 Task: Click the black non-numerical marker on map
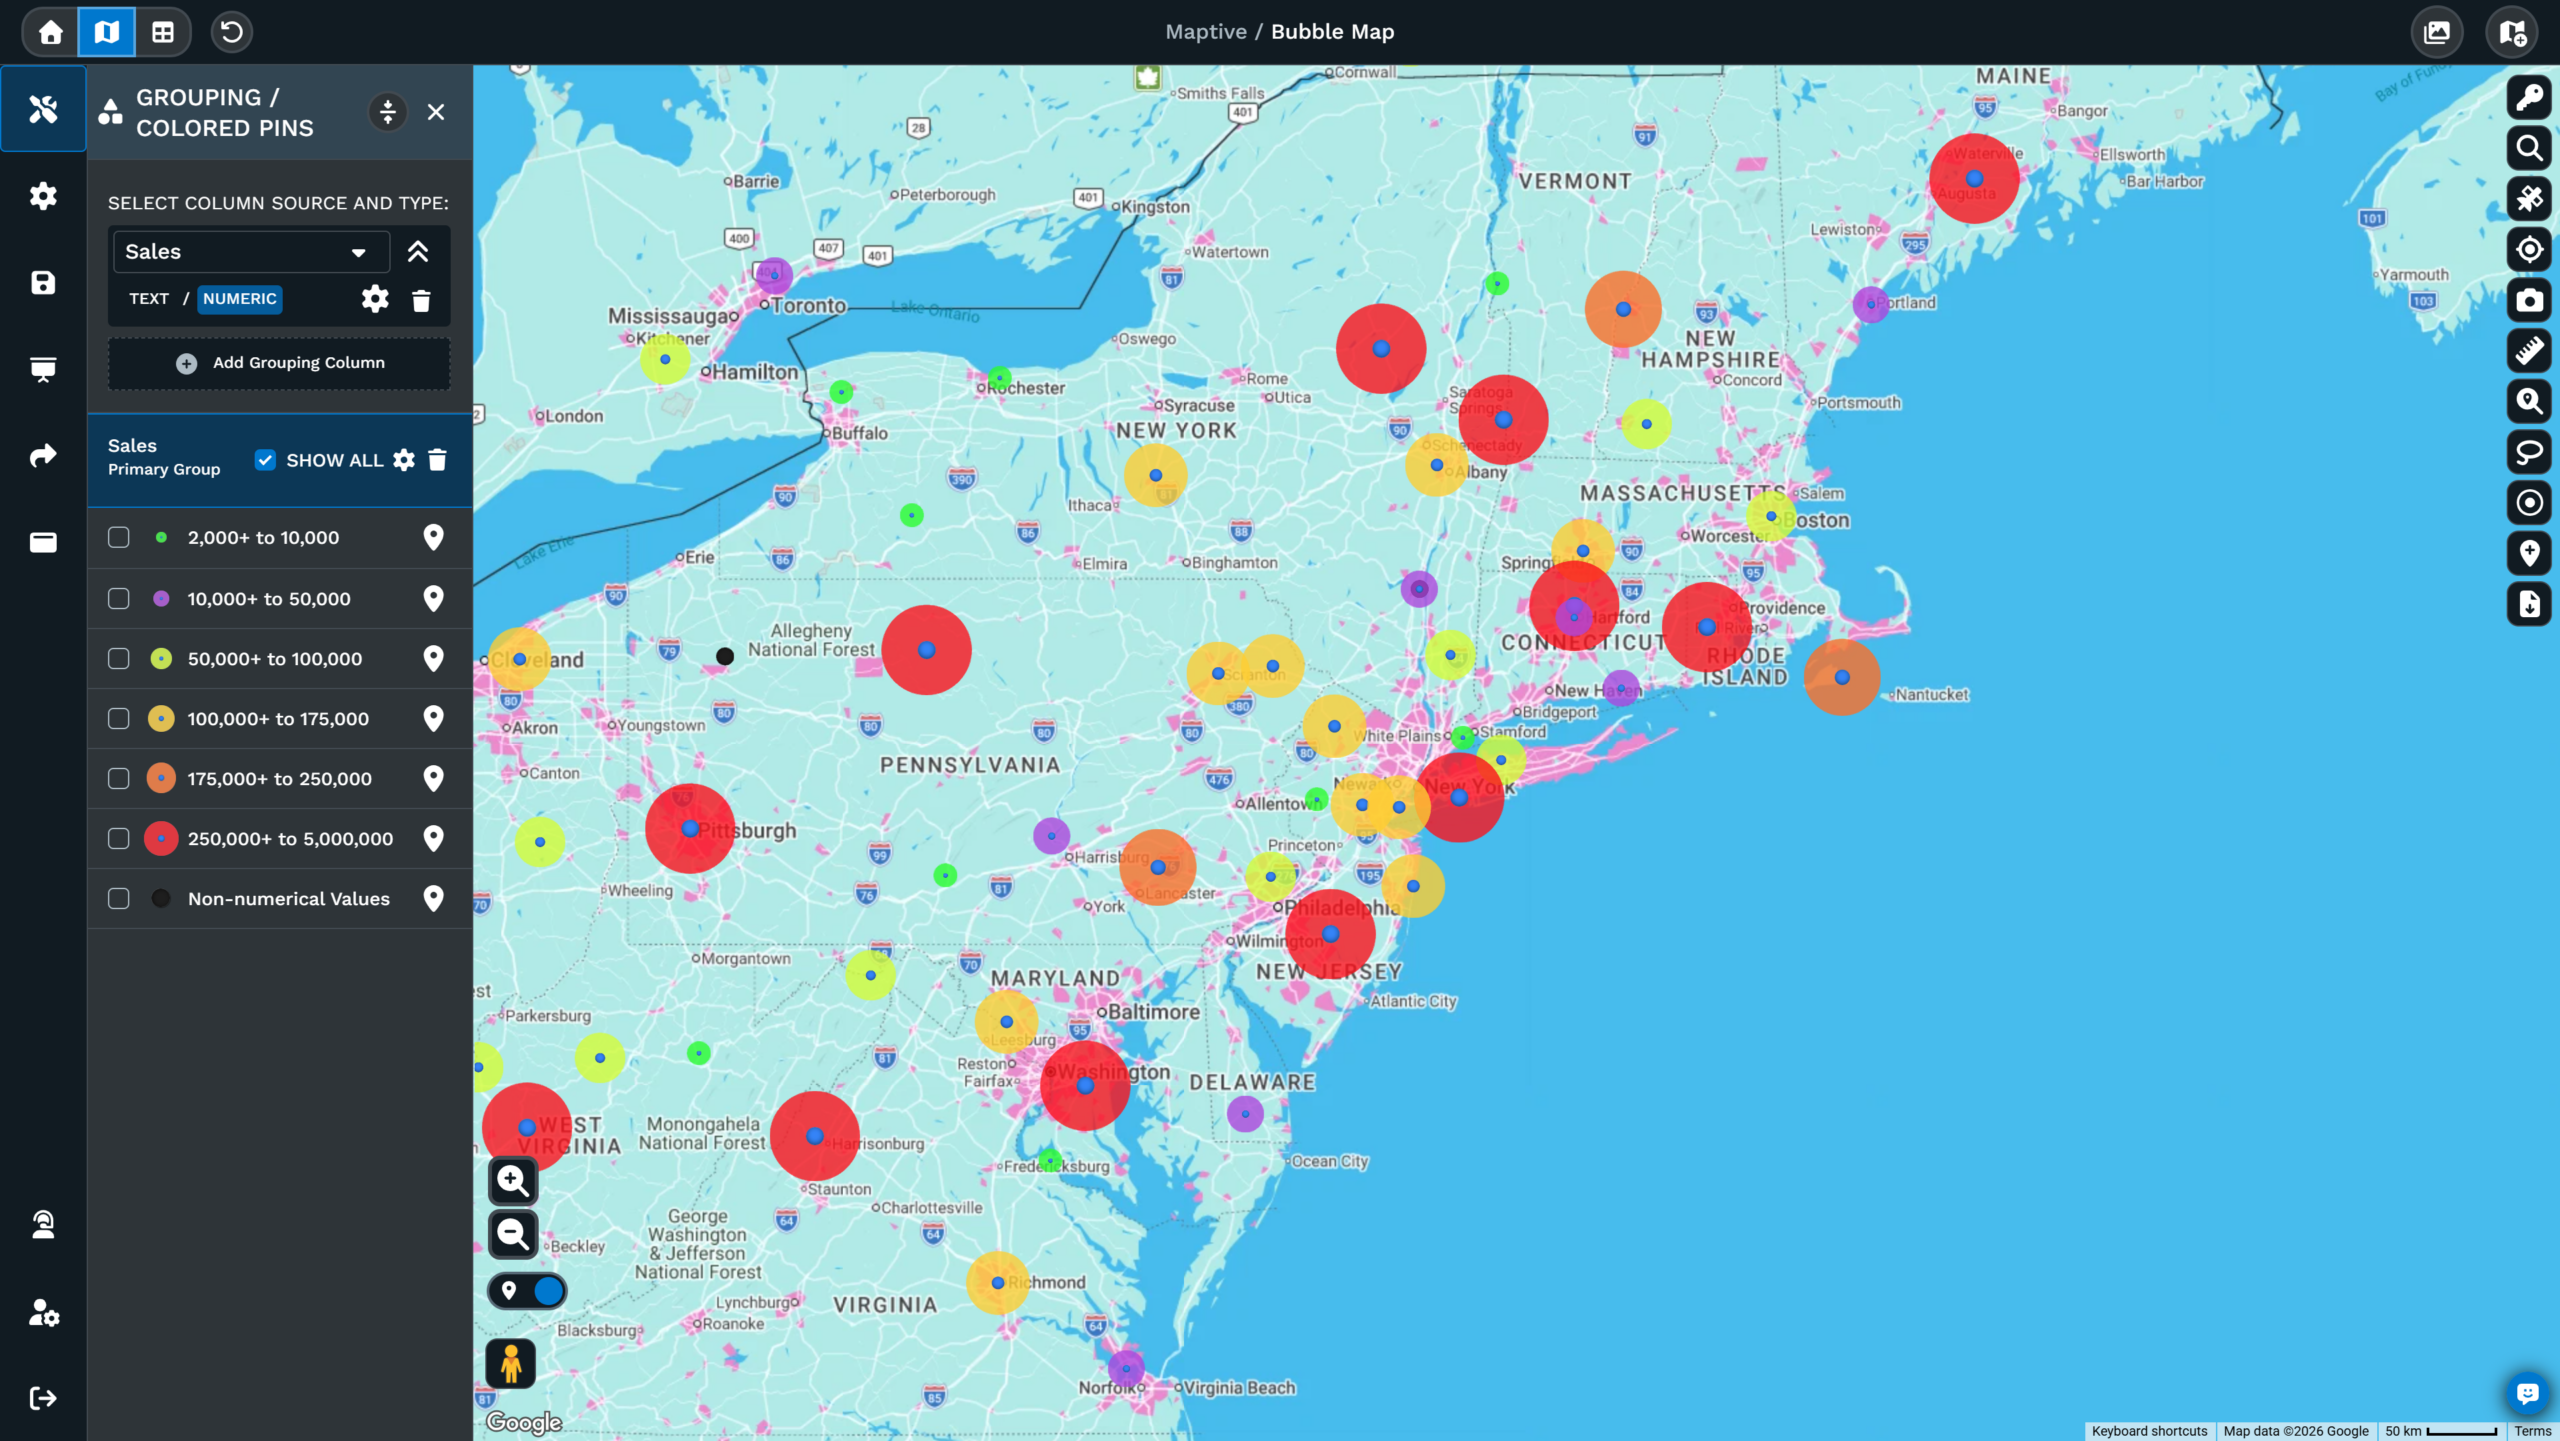pyautogui.click(x=725, y=657)
